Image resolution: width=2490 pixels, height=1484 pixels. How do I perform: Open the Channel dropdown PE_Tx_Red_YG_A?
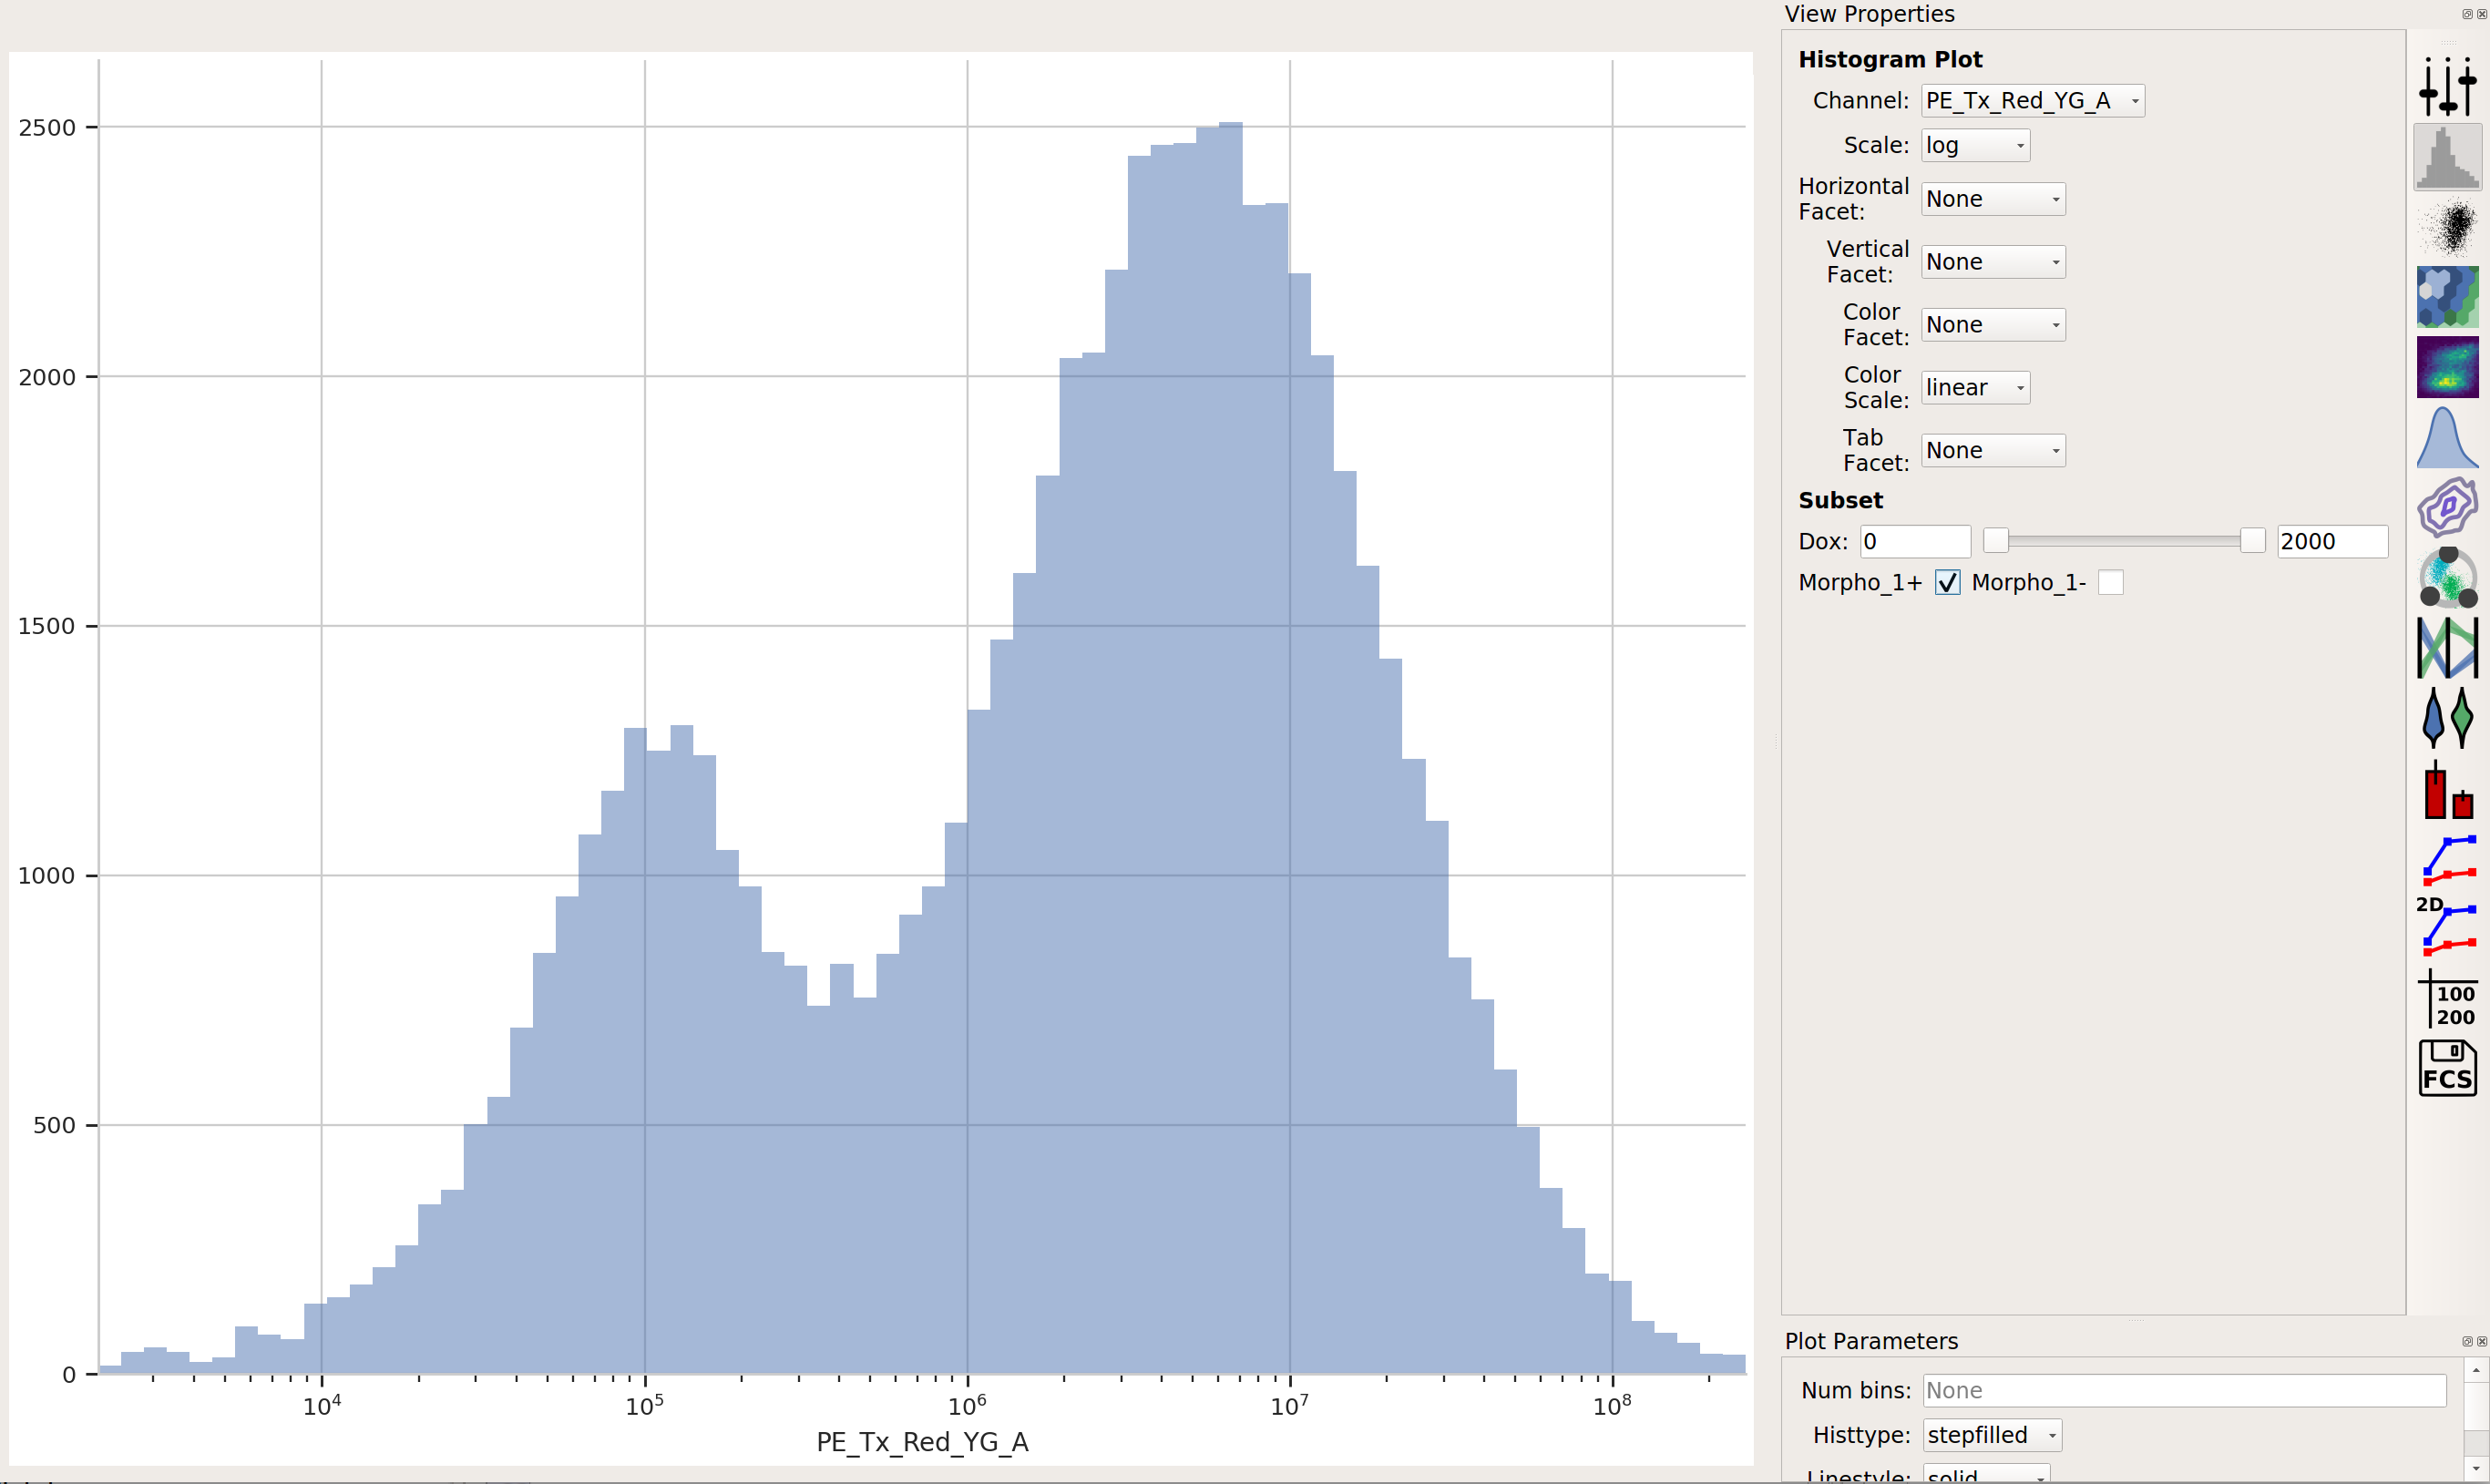[x=2032, y=100]
